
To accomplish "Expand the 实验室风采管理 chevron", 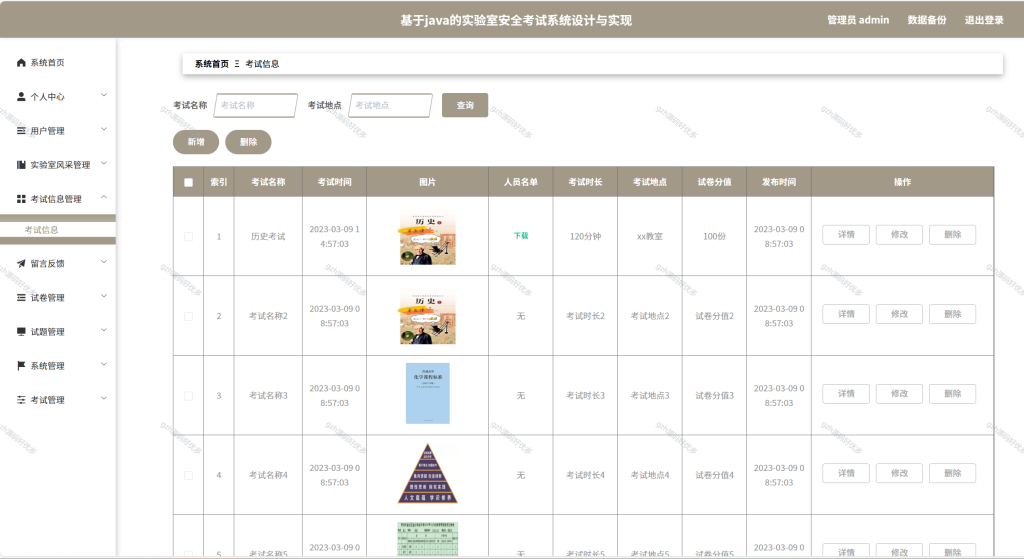I will pos(104,163).
